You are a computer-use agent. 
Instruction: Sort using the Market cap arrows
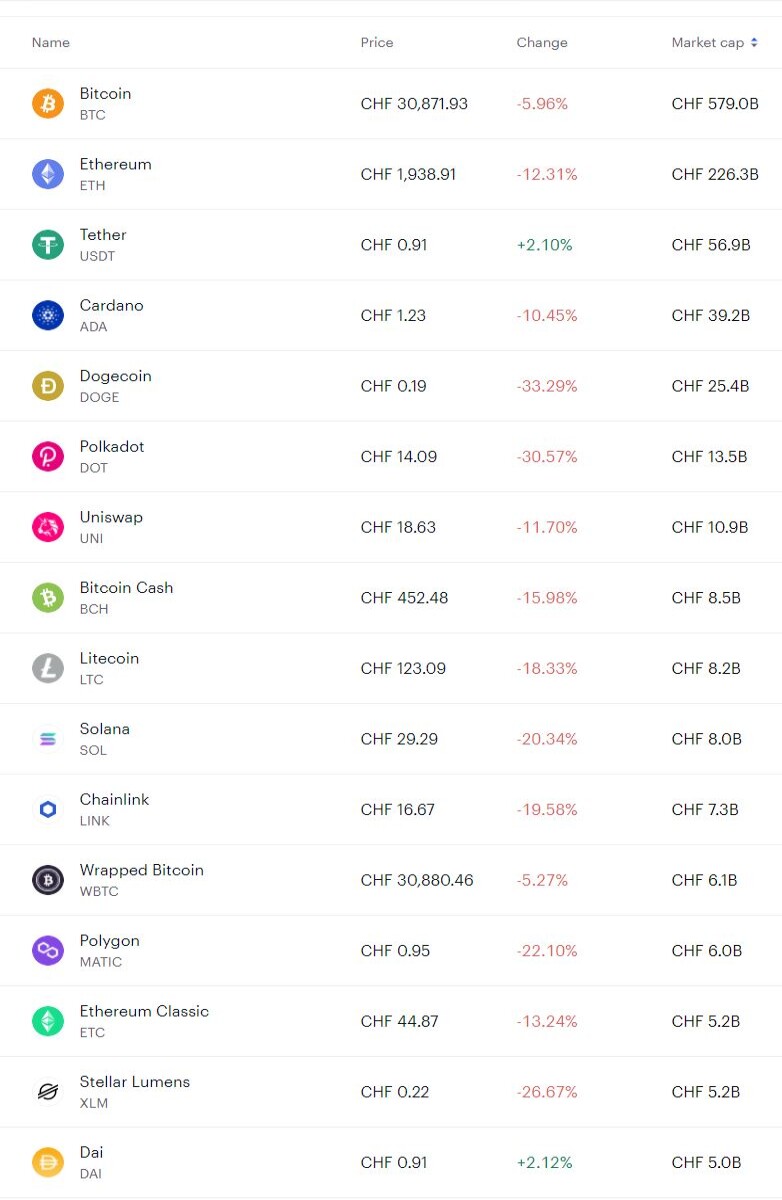(x=754, y=43)
